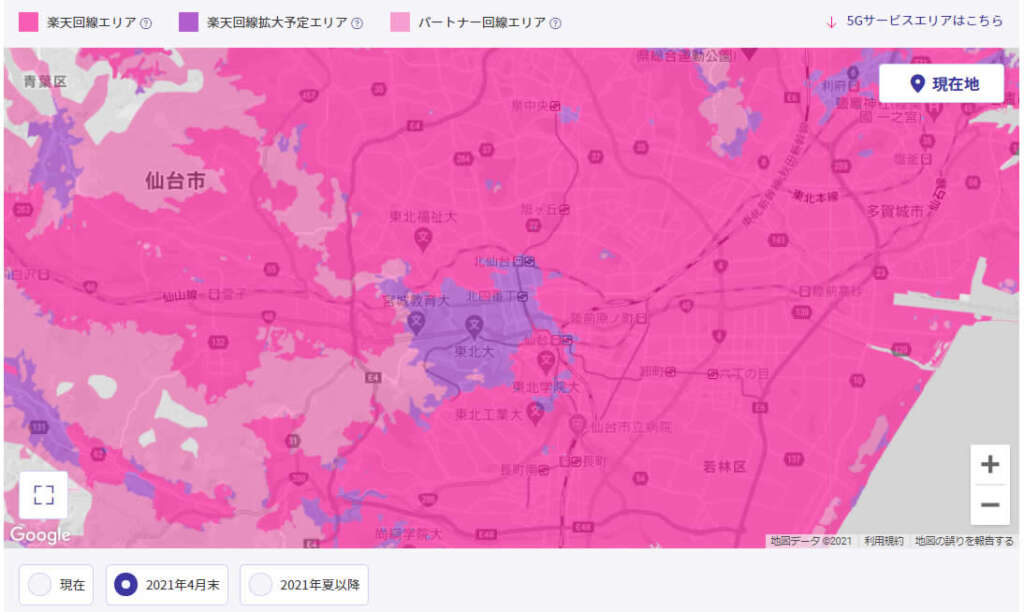Click the Google logo on map

coord(40,534)
